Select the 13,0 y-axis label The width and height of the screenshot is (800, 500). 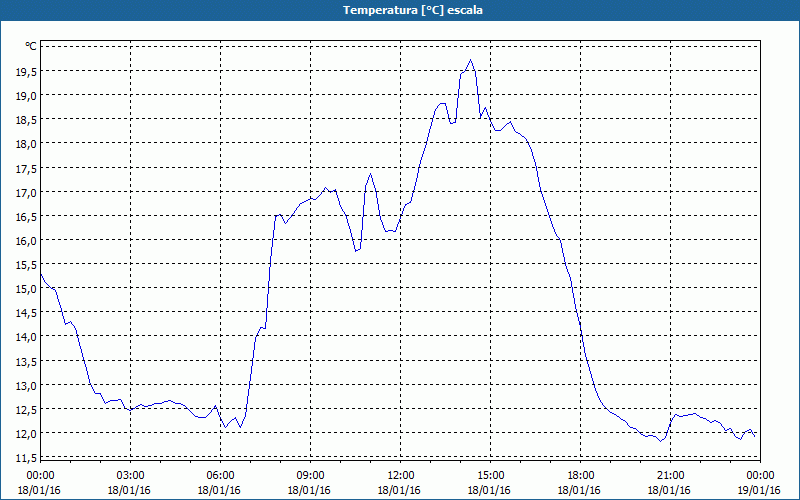coord(26,386)
